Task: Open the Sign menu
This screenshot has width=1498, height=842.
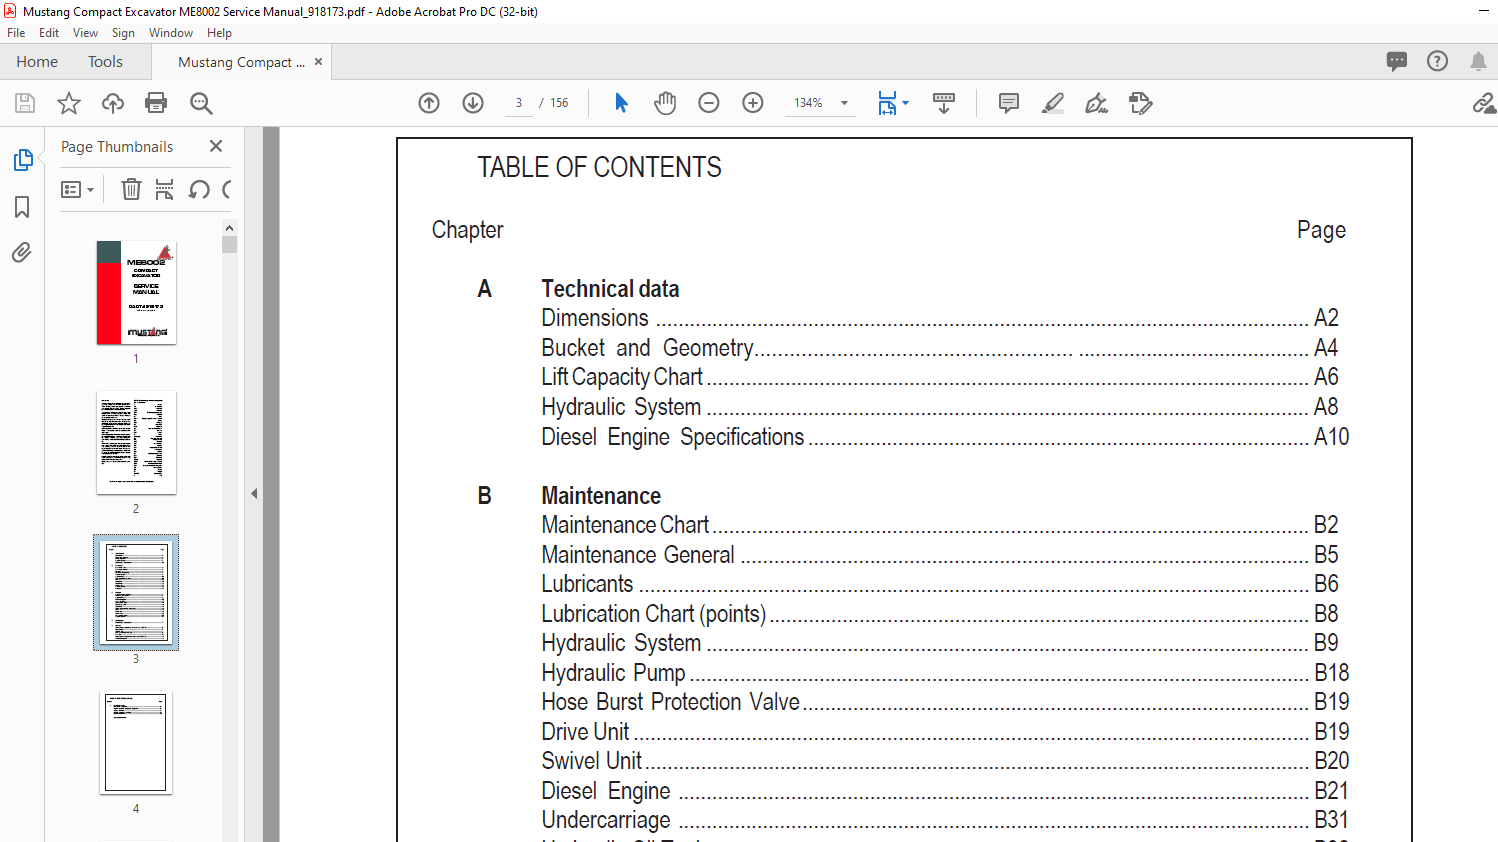Action: point(123,33)
